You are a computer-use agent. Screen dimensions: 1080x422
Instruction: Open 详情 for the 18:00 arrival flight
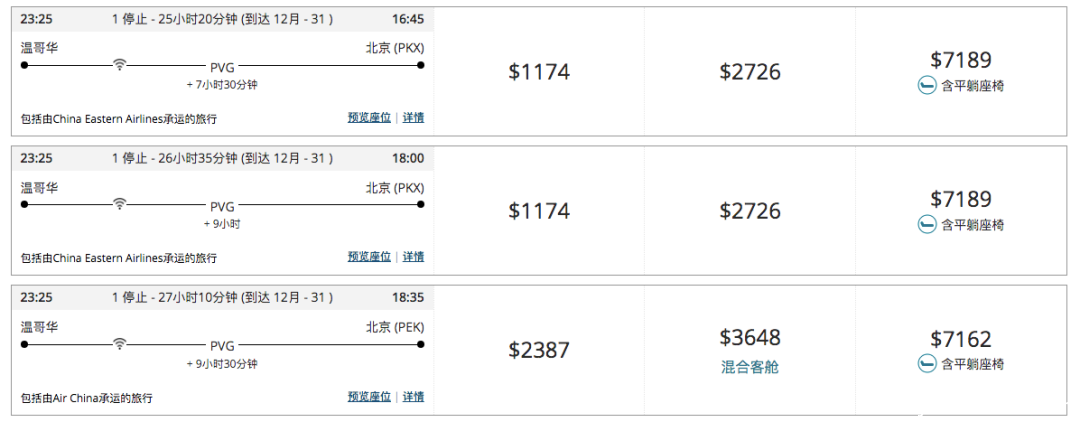[413, 257]
